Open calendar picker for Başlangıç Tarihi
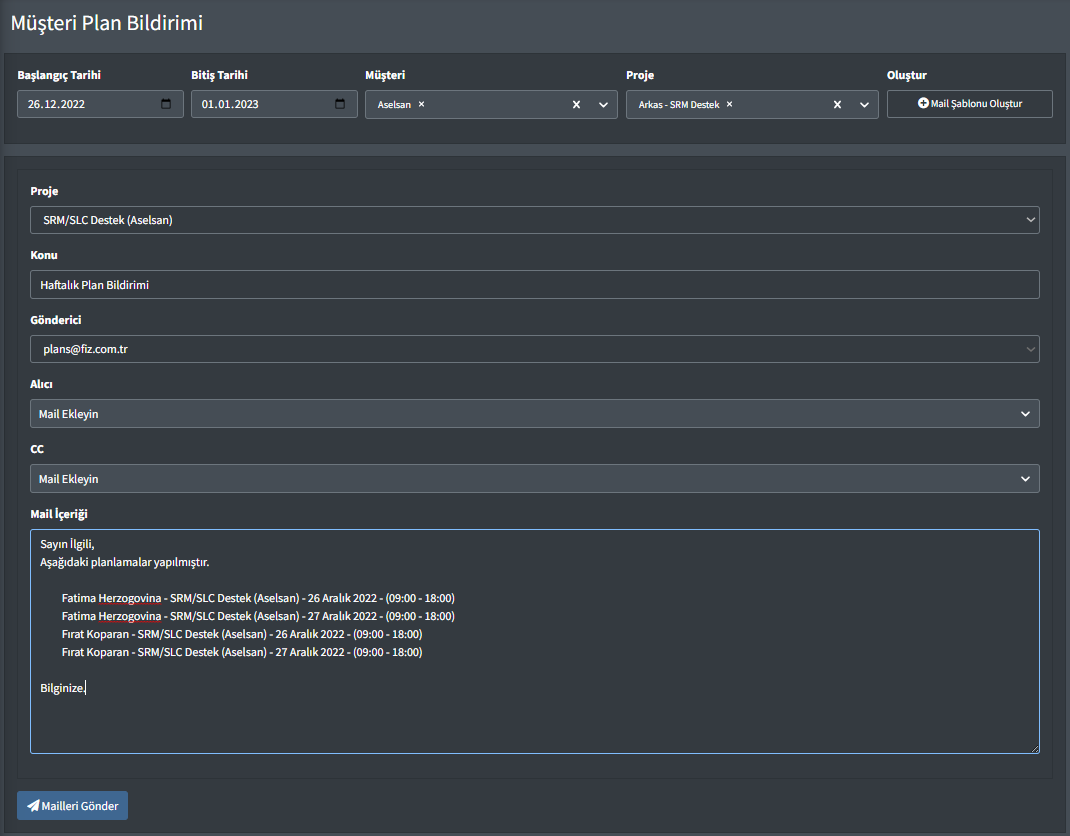This screenshot has height=836, width=1070. pyautogui.click(x=166, y=104)
